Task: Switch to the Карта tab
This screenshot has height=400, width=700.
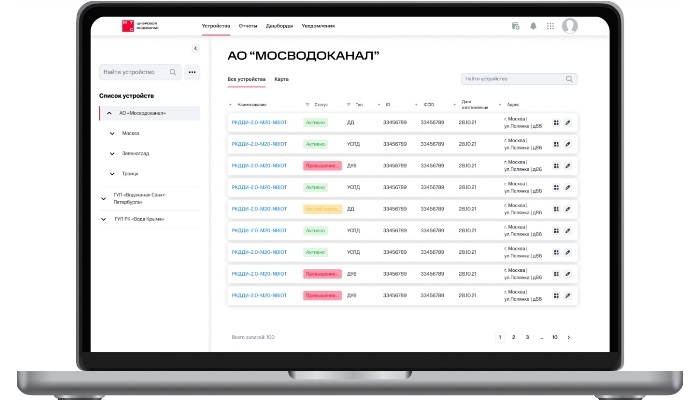Action: point(282,79)
